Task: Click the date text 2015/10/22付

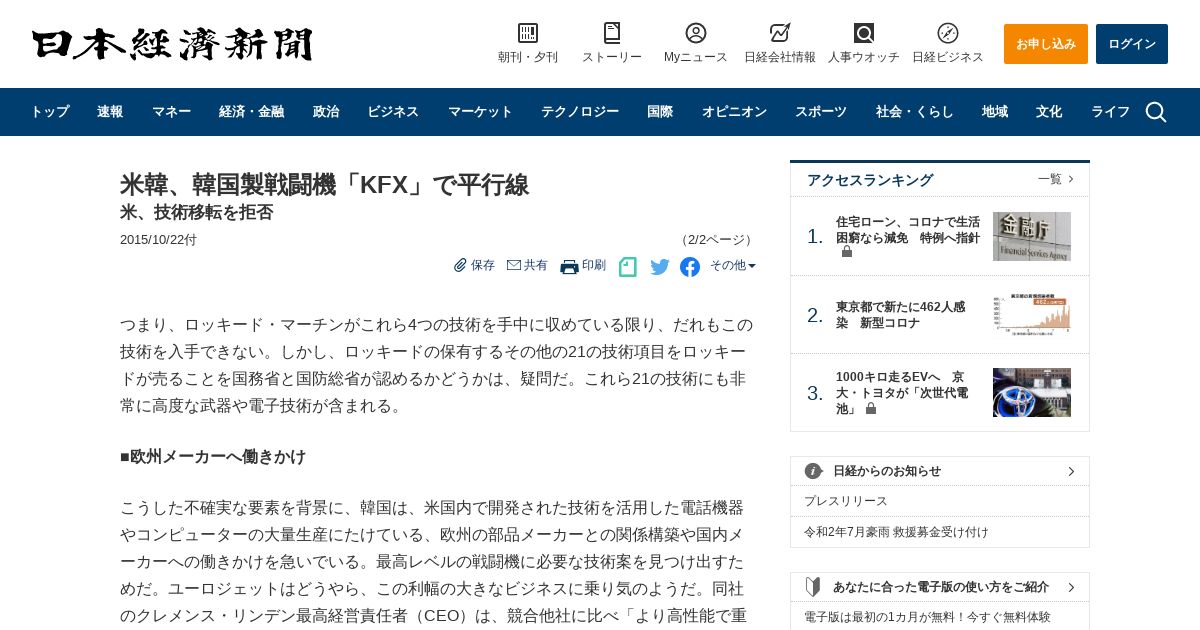Action: pyautogui.click(x=158, y=240)
